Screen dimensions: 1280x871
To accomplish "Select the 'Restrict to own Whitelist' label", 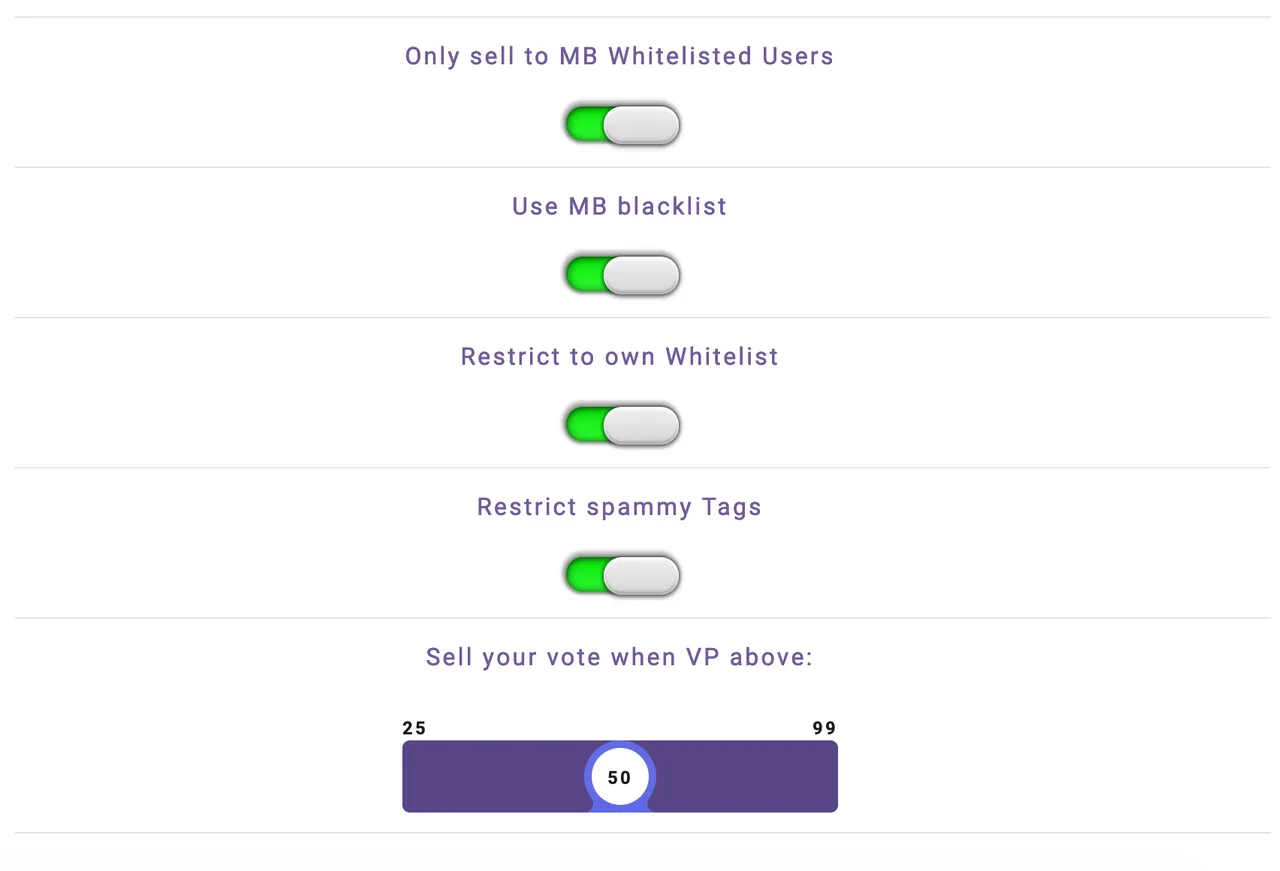I will (619, 357).
